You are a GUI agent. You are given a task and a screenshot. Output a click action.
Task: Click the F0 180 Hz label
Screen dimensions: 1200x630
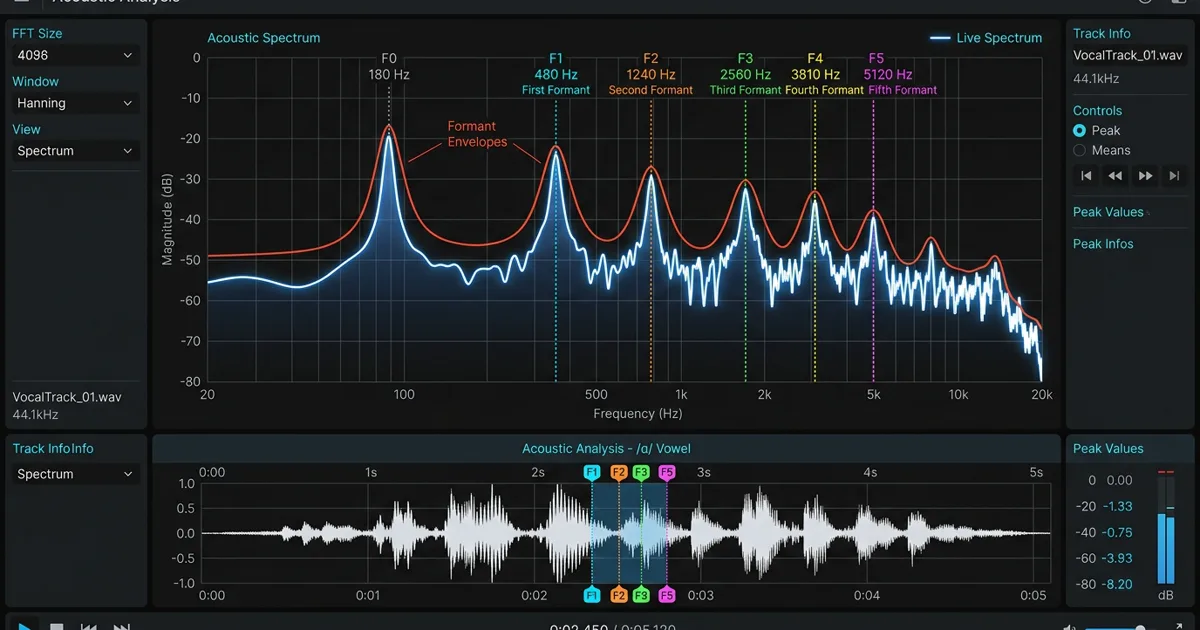[x=389, y=67]
